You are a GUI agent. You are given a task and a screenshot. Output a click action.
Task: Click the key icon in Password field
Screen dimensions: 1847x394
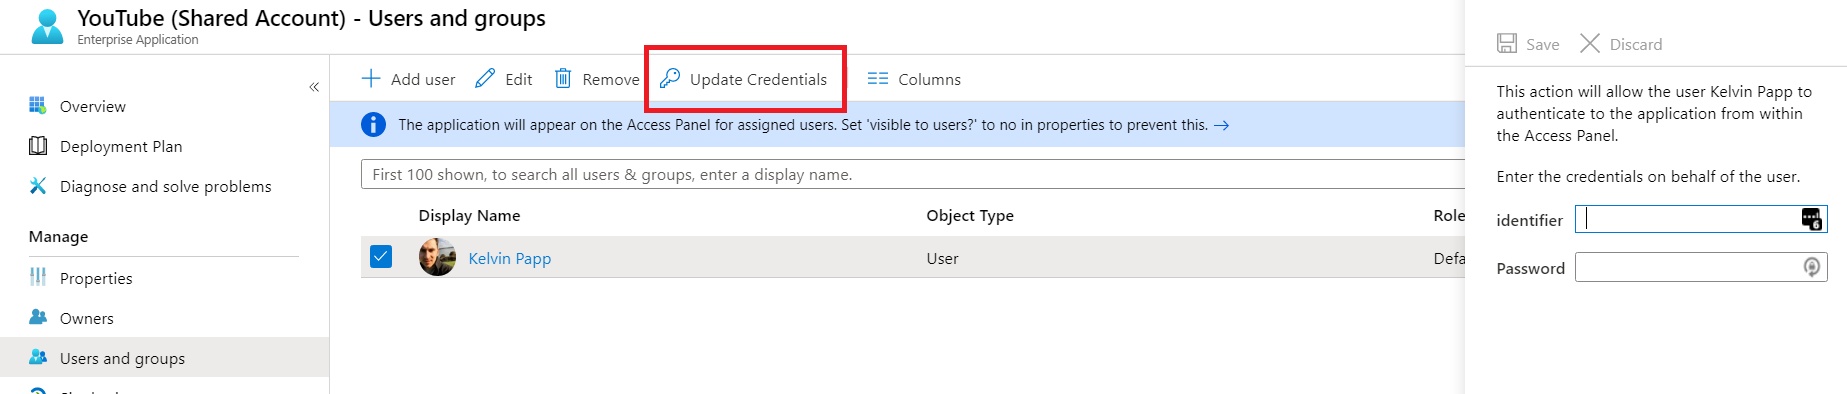coord(1811,267)
